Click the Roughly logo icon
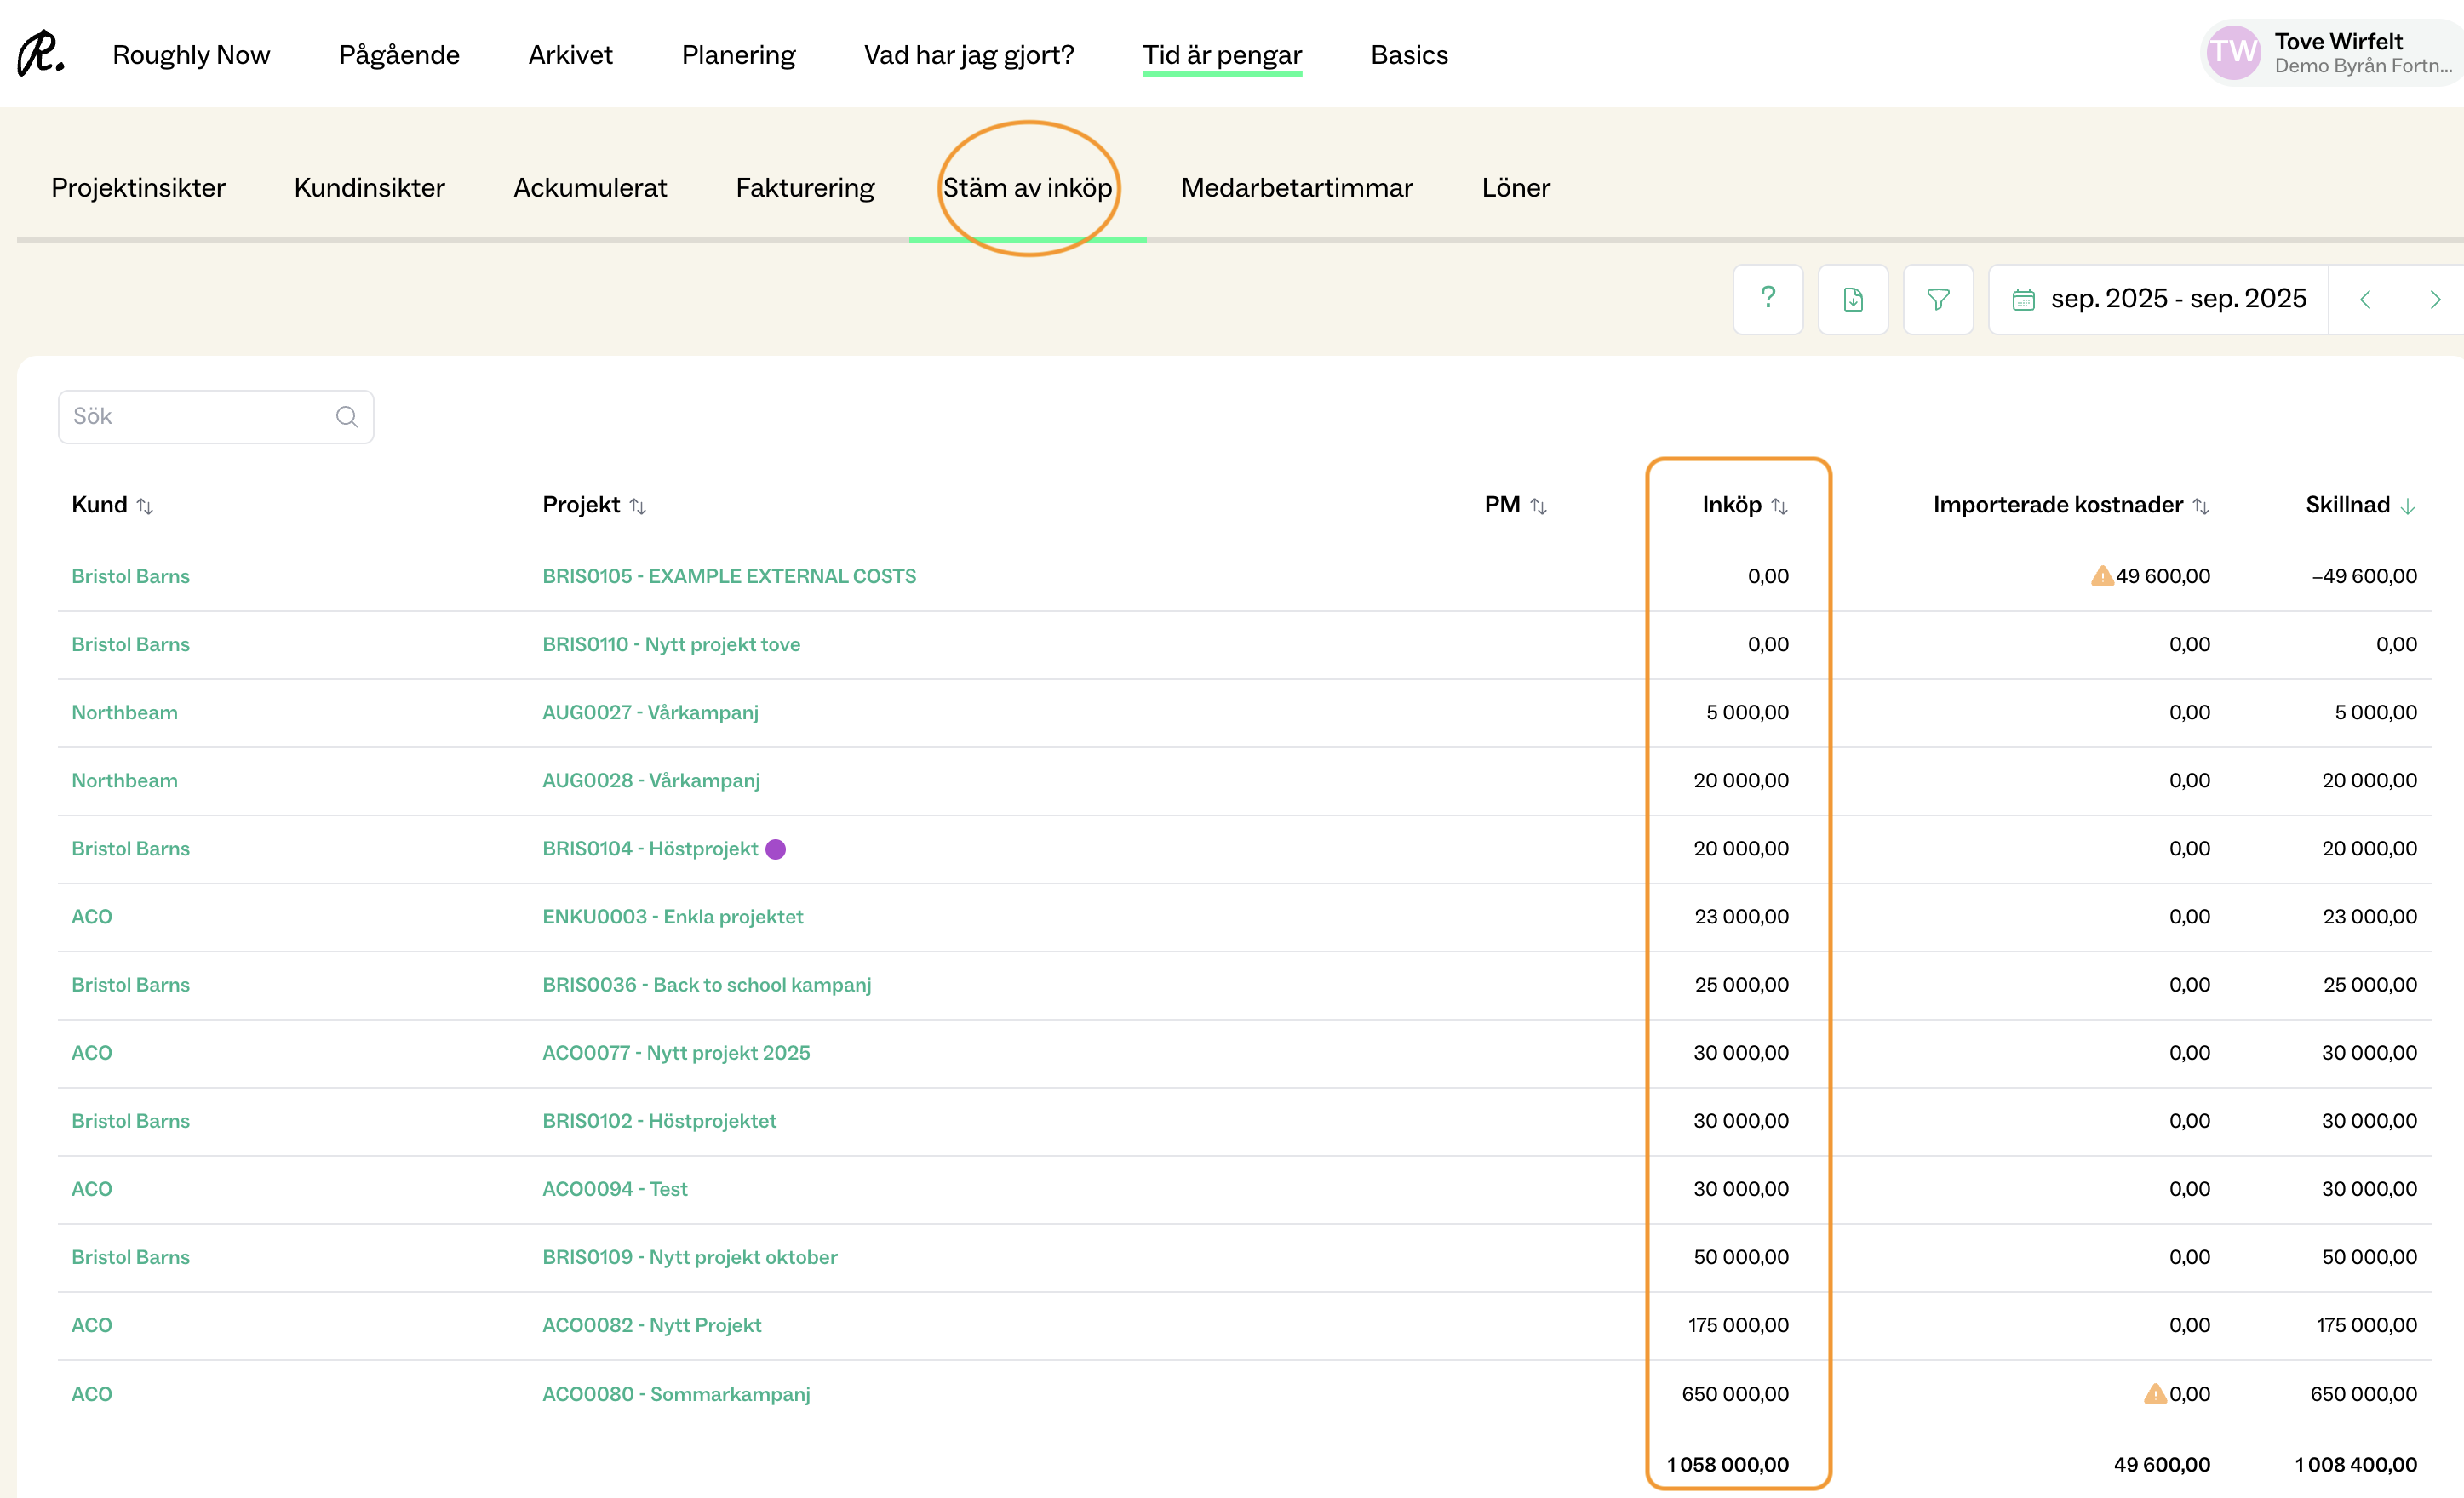 [x=41, y=54]
